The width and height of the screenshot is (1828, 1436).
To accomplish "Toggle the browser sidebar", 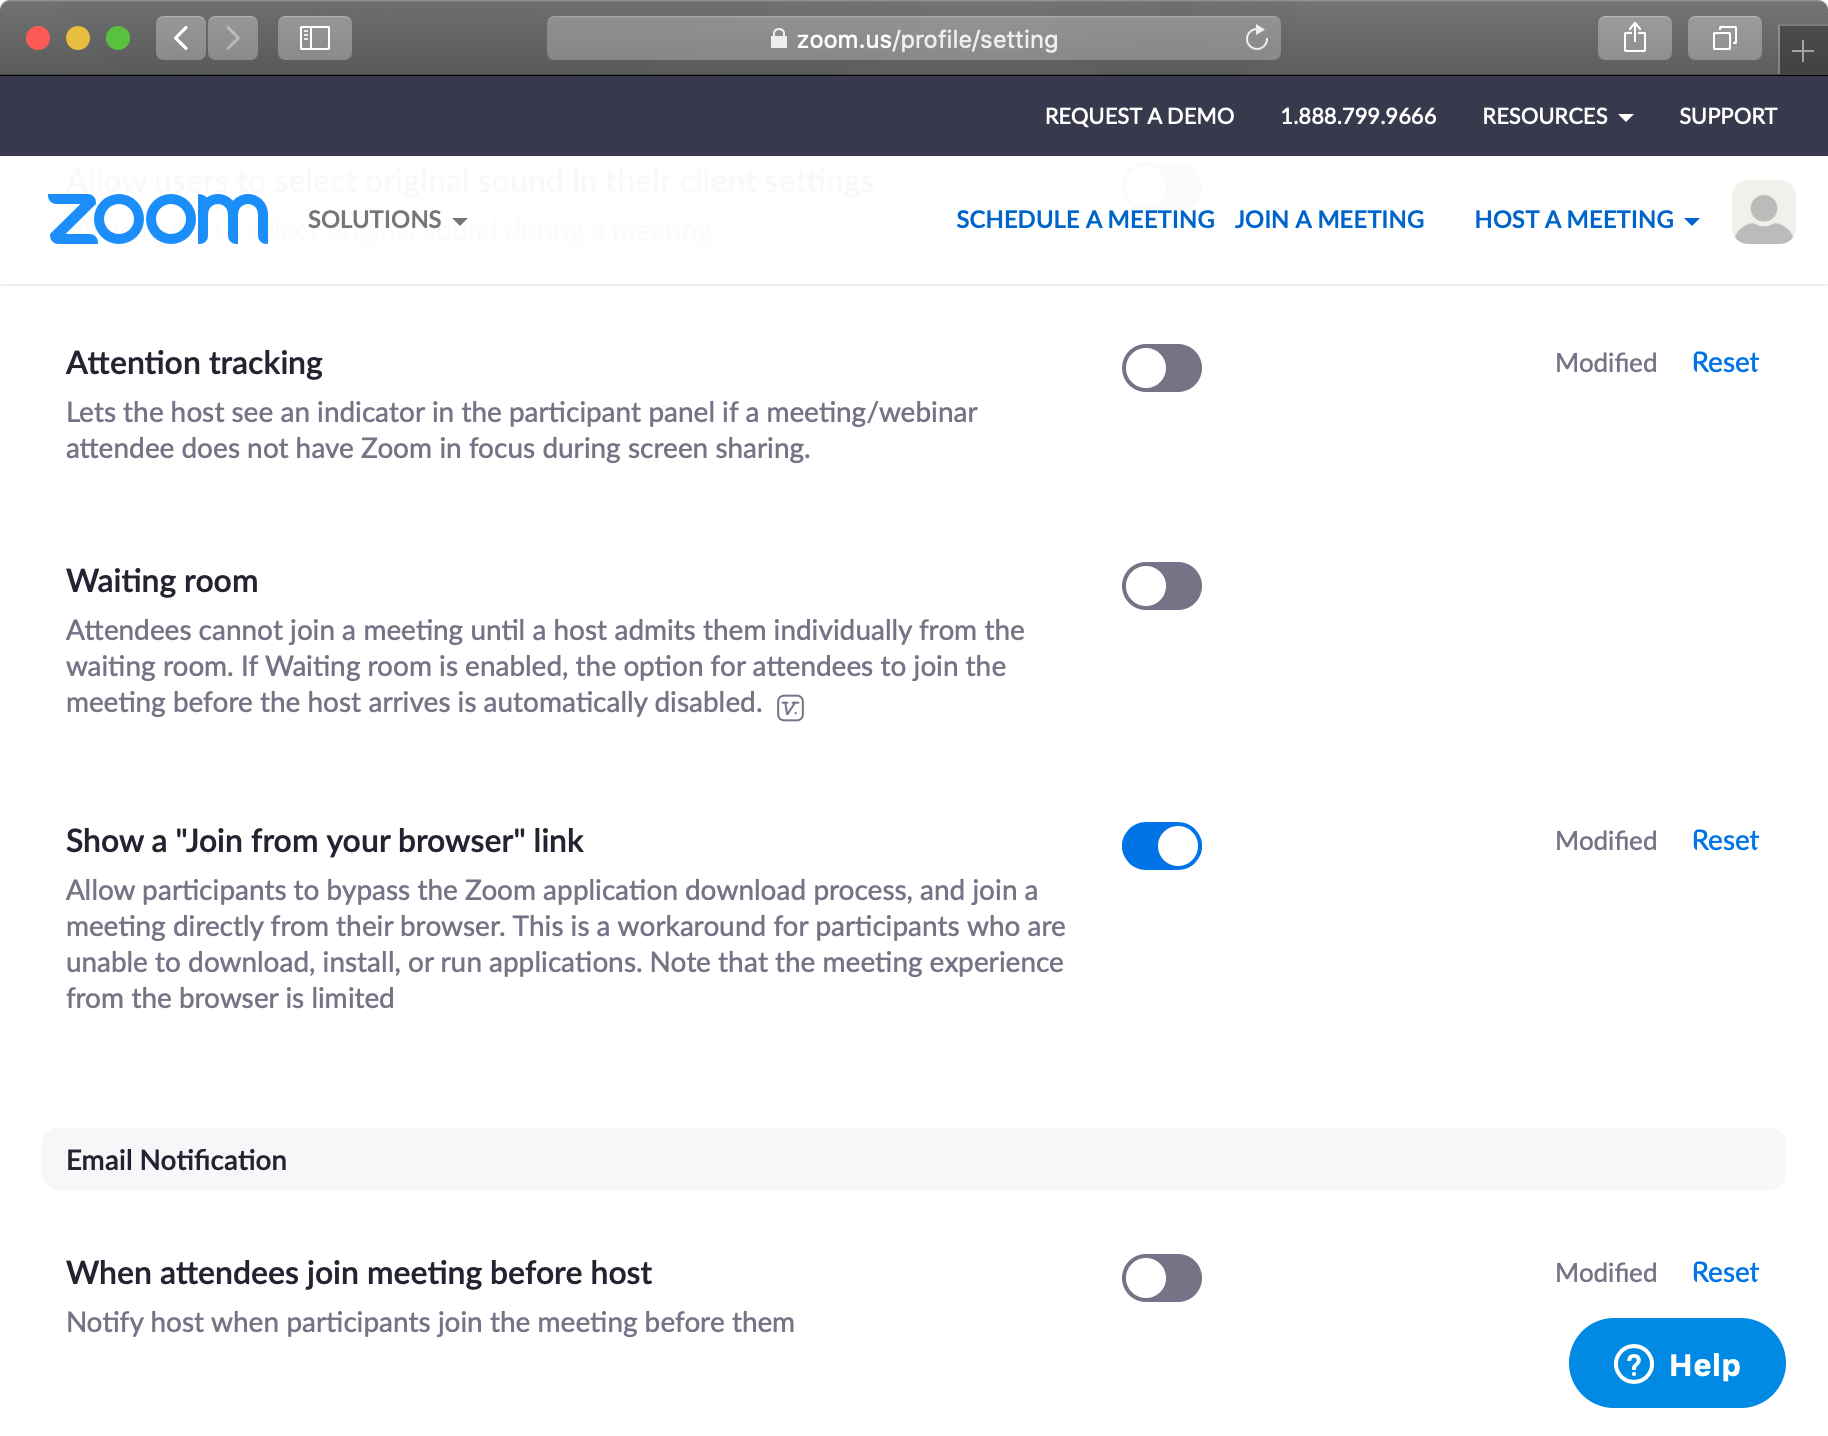I will (x=314, y=38).
